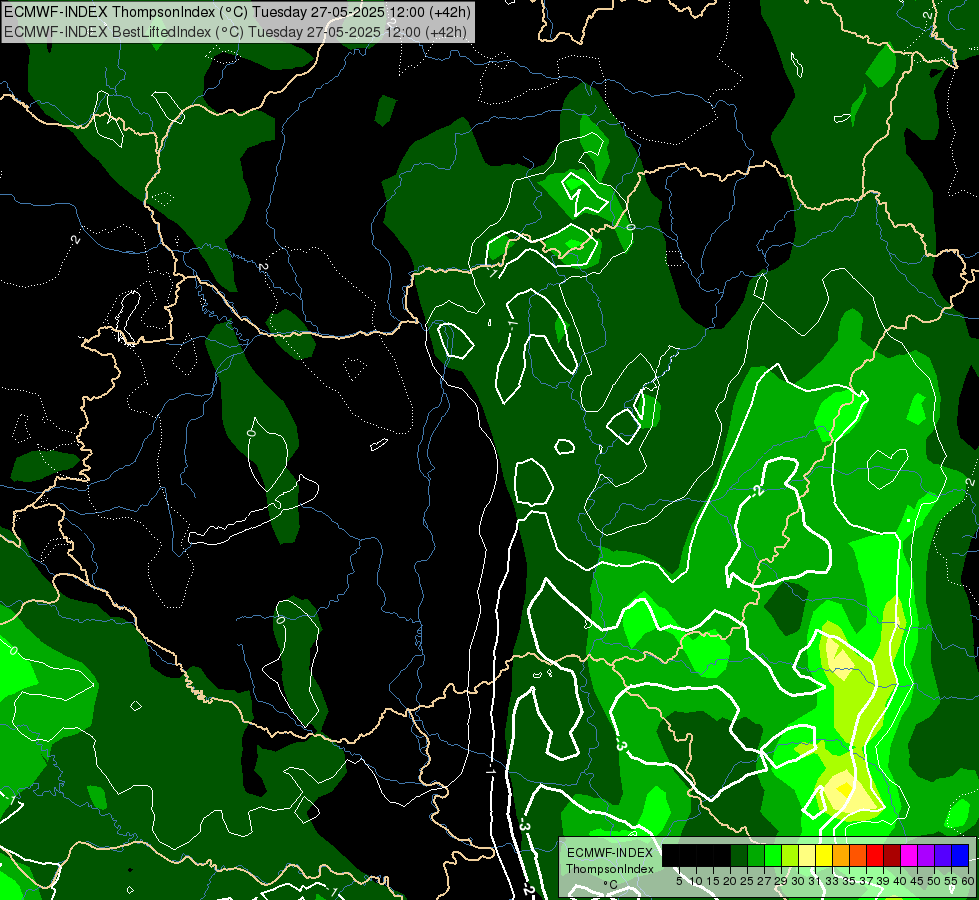
Task: Click the legend scale value 45
Action: (x=917, y=881)
